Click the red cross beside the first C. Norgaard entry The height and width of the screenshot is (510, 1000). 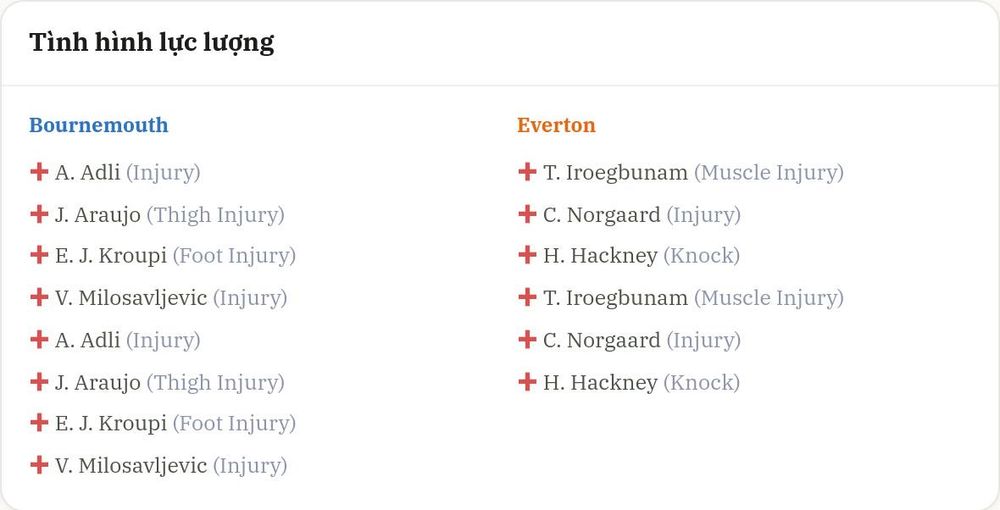[527, 214]
